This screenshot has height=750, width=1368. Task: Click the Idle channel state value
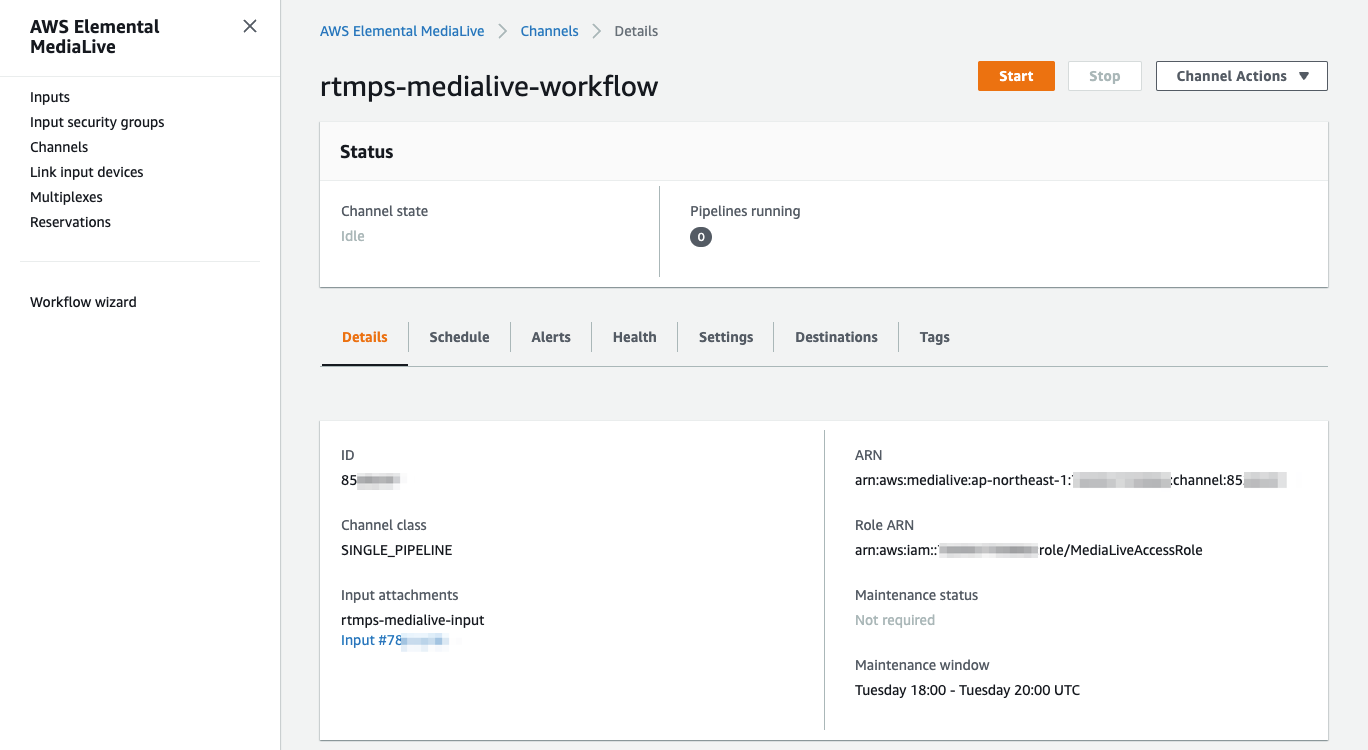[x=353, y=236]
